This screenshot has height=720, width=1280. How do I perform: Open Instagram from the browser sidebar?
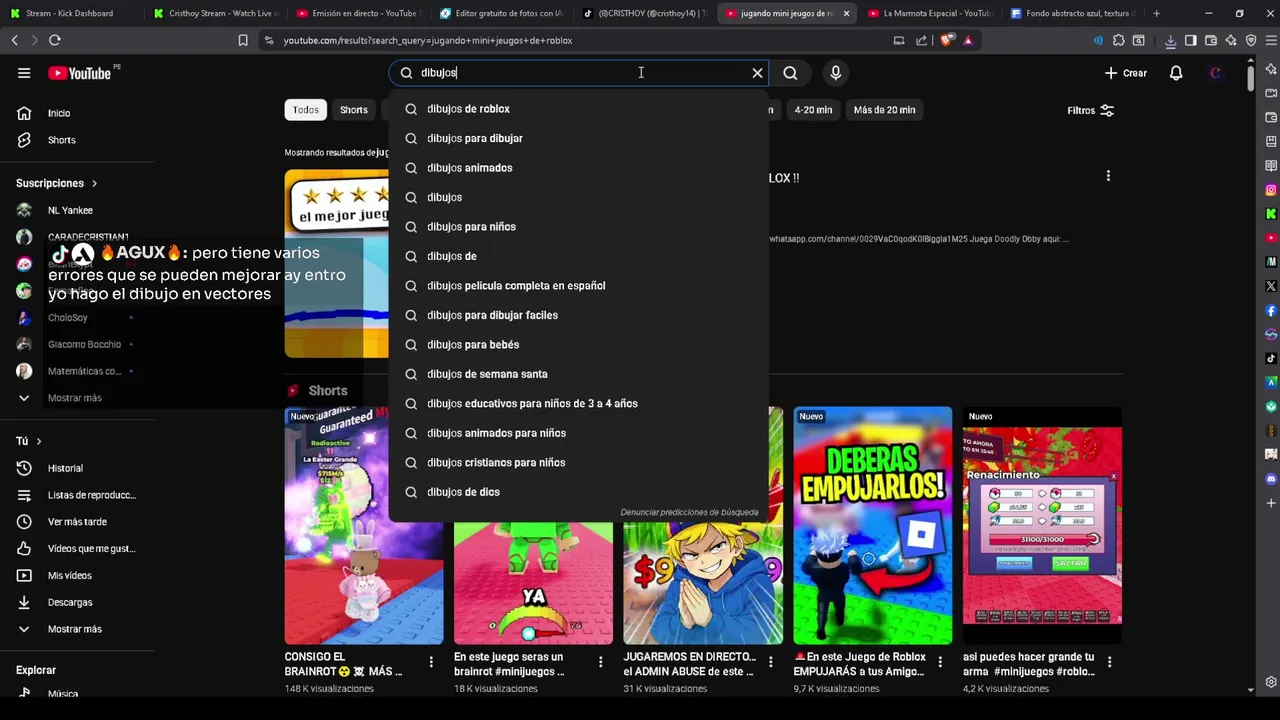[1271, 190]
